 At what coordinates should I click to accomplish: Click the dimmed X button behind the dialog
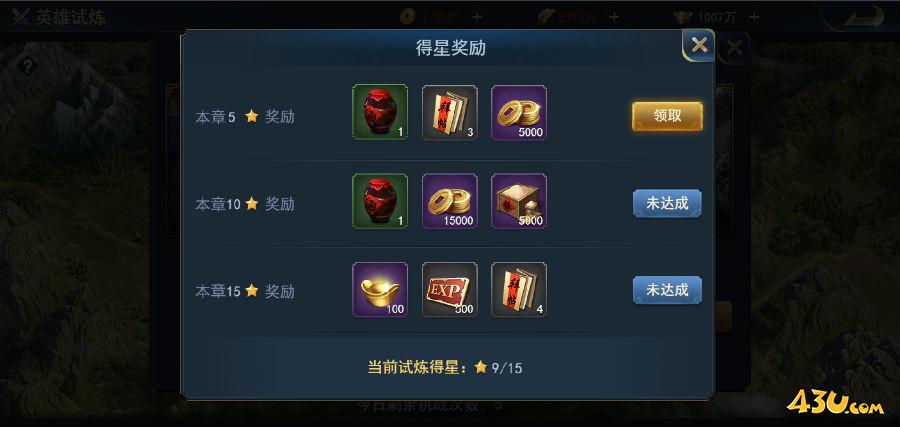[x=734, y=48]
